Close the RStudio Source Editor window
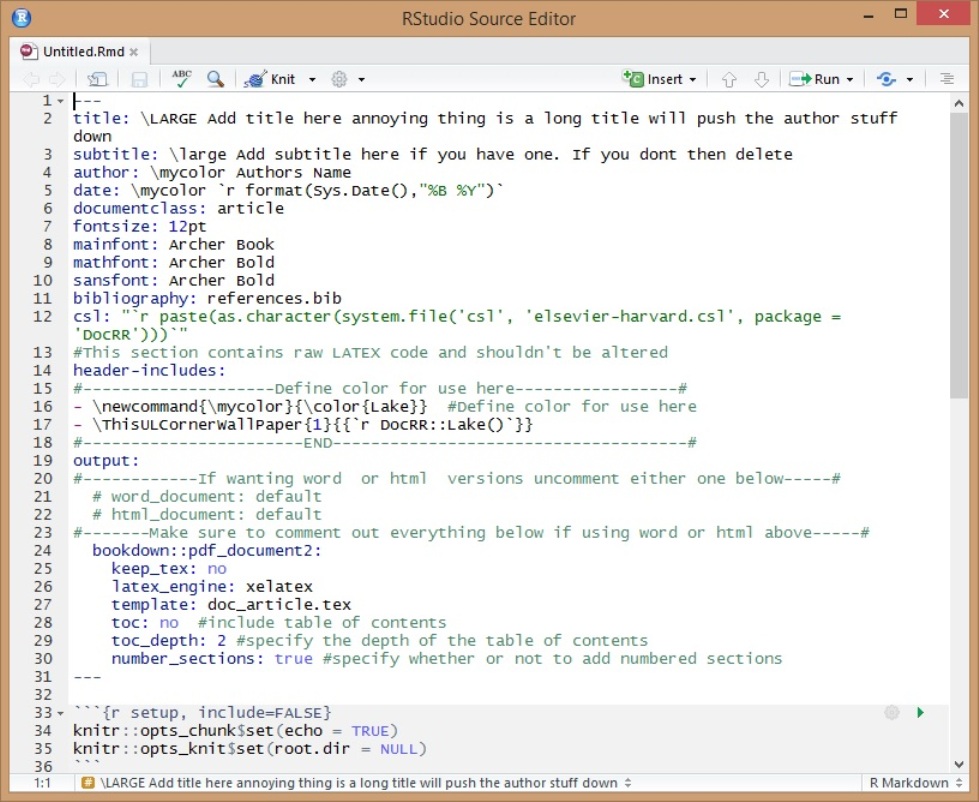The image size is (979, 802). click(x=943, y=14)
